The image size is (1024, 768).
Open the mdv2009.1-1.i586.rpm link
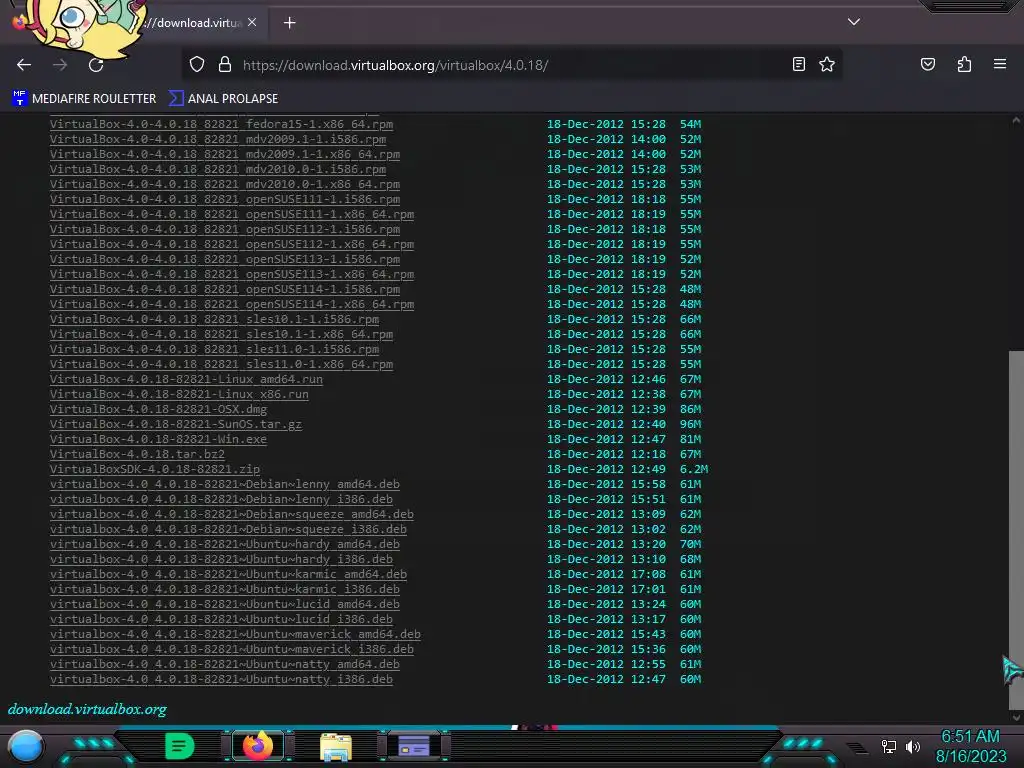coord(217,139)
